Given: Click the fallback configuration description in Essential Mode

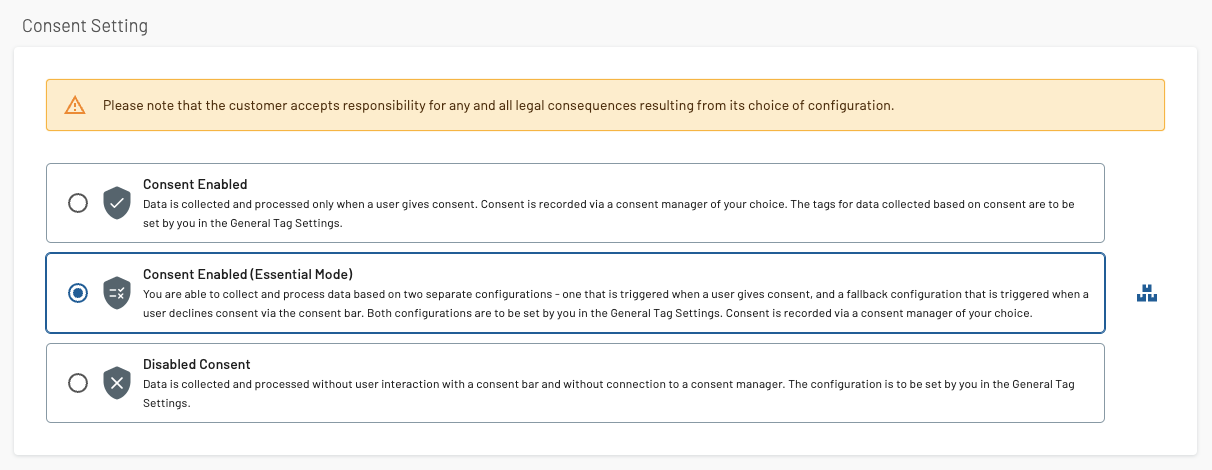Looking at the screenshot, I should (x=616, y=303).
